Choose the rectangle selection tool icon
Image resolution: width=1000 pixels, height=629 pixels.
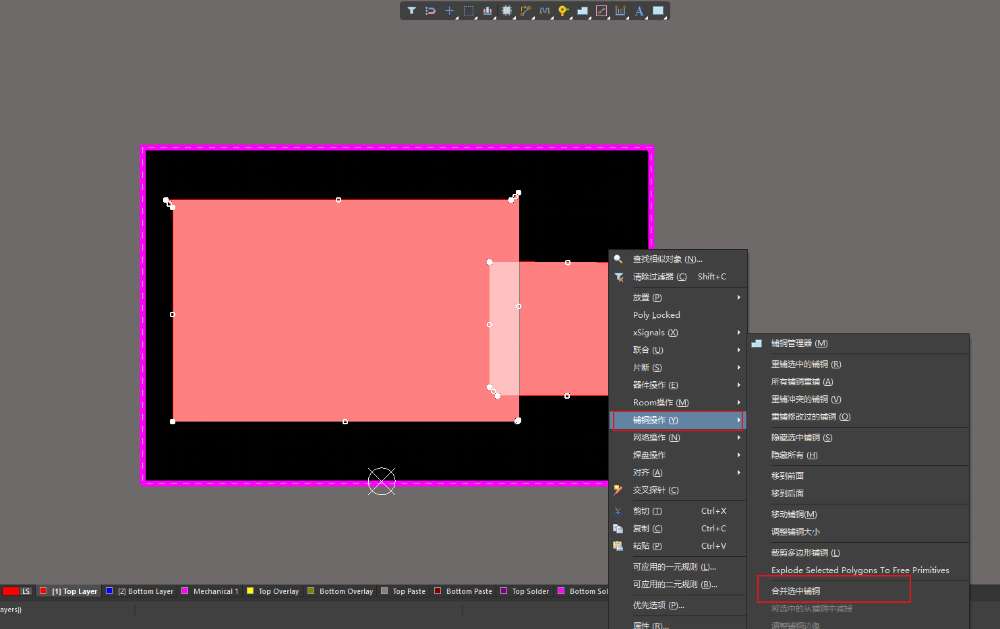click(469, 11)
